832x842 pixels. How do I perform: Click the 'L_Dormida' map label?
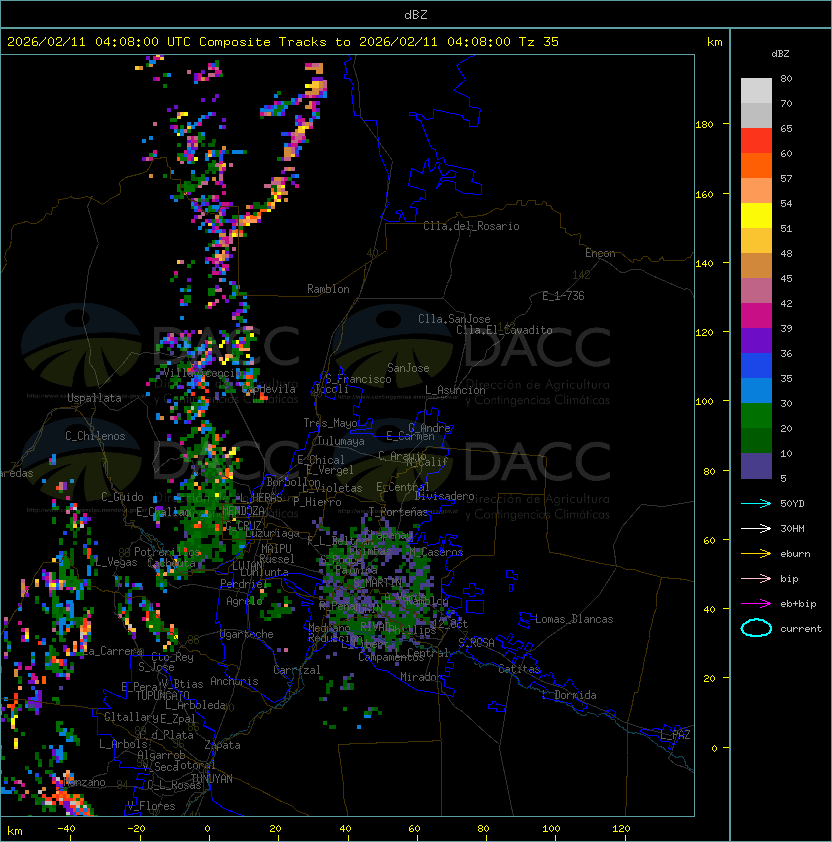tap(569, 695)
